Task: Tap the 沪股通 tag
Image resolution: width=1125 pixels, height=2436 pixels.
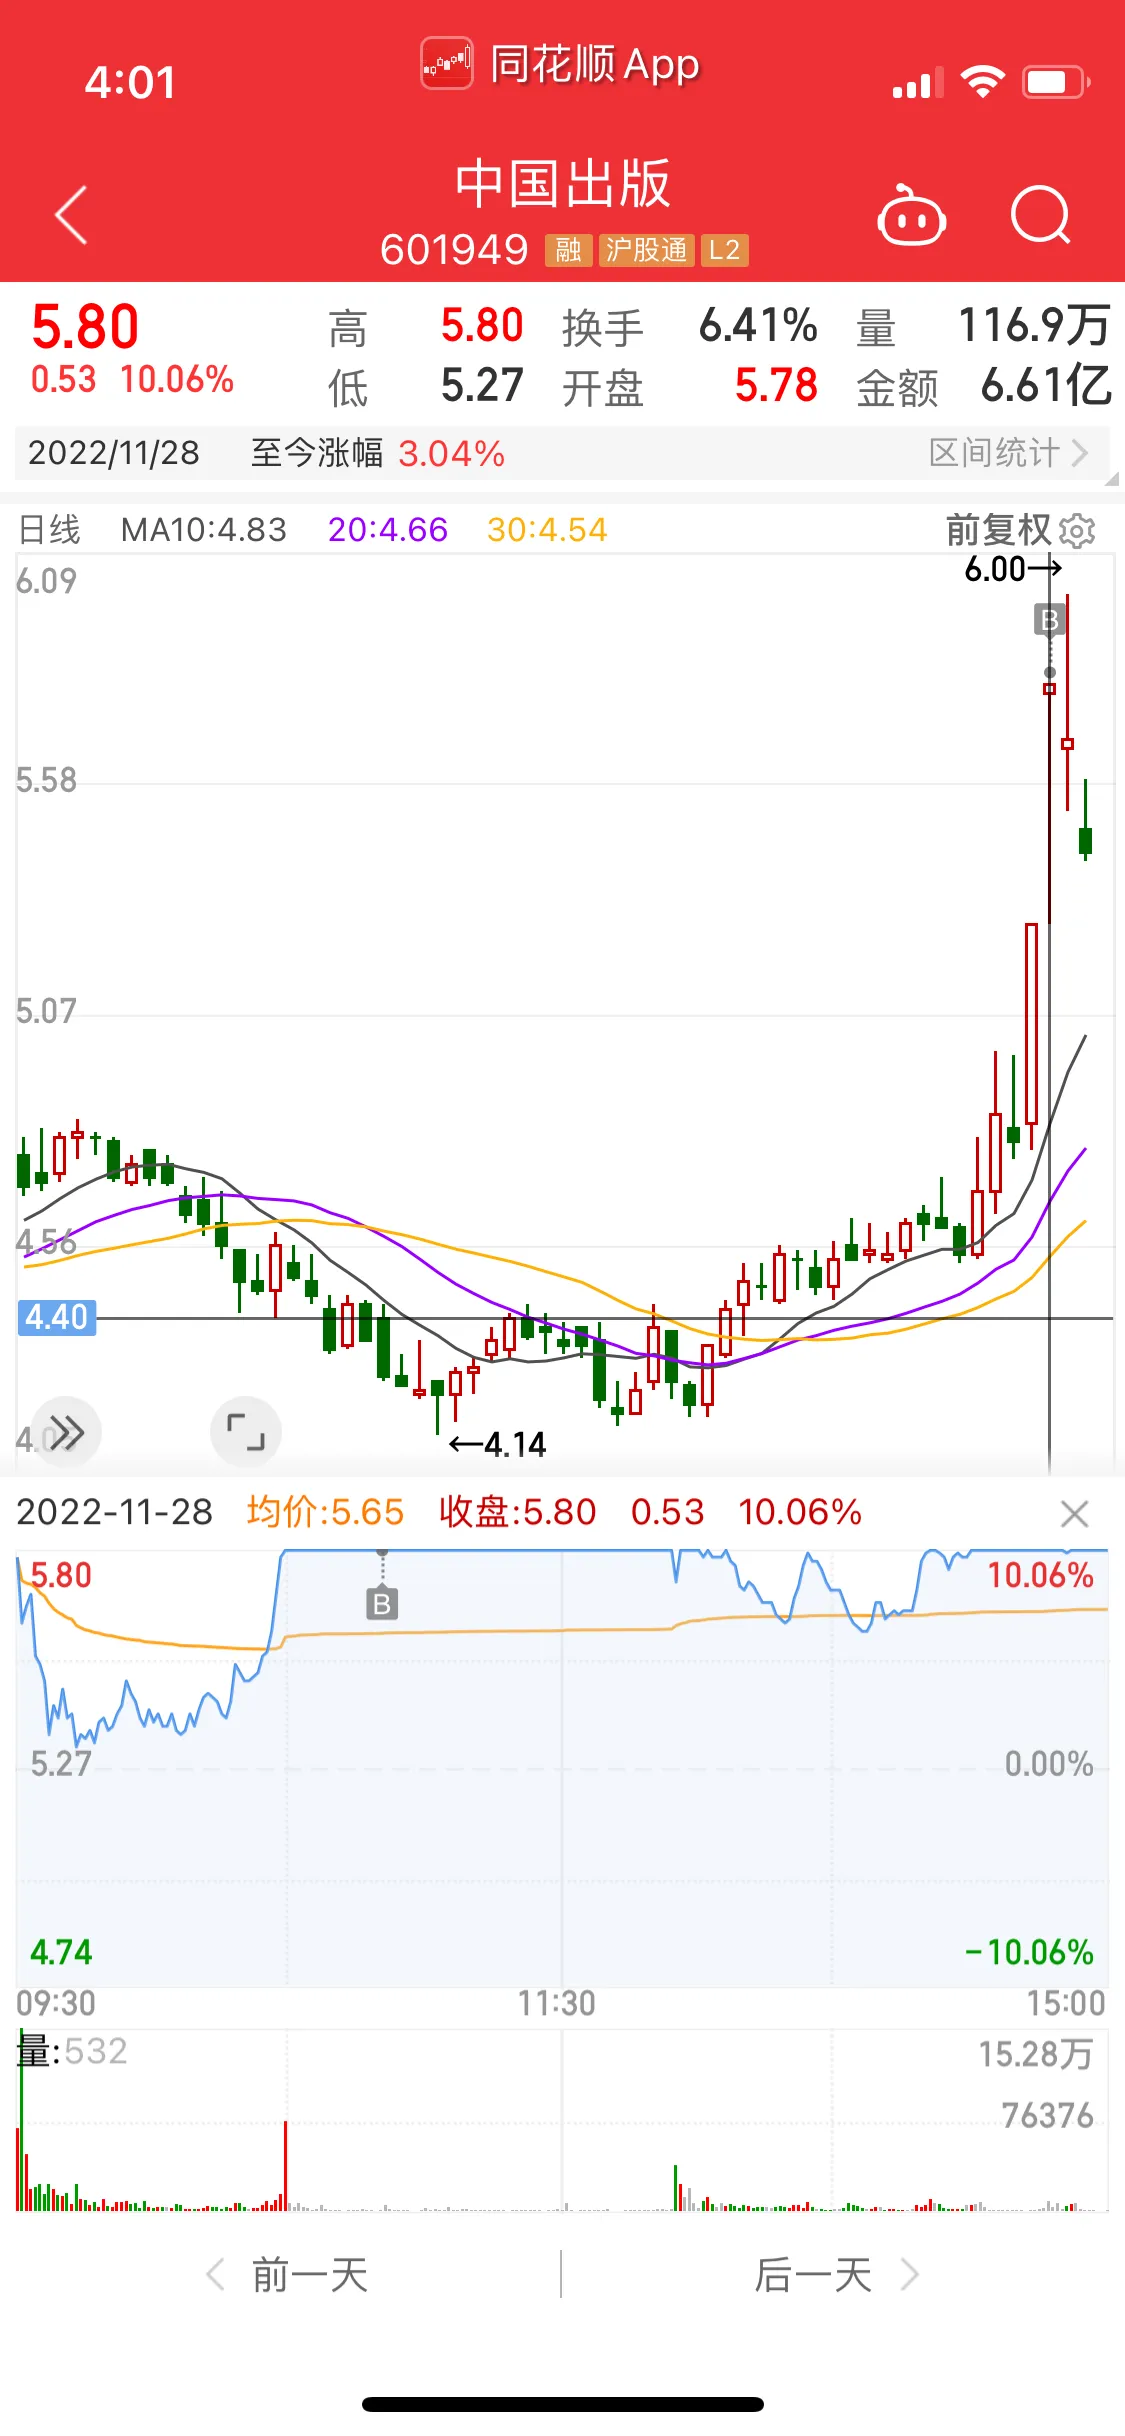Action: [646, 250]
